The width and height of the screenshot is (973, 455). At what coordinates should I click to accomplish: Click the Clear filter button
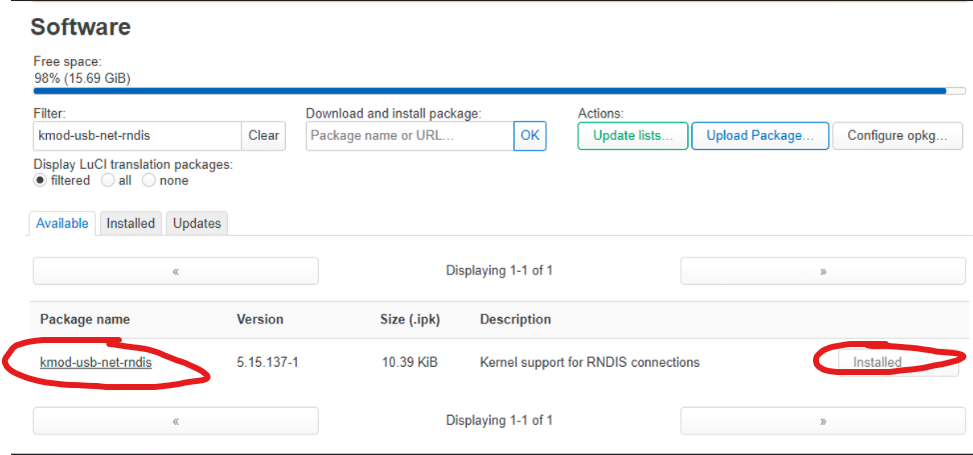coord(263,135)
